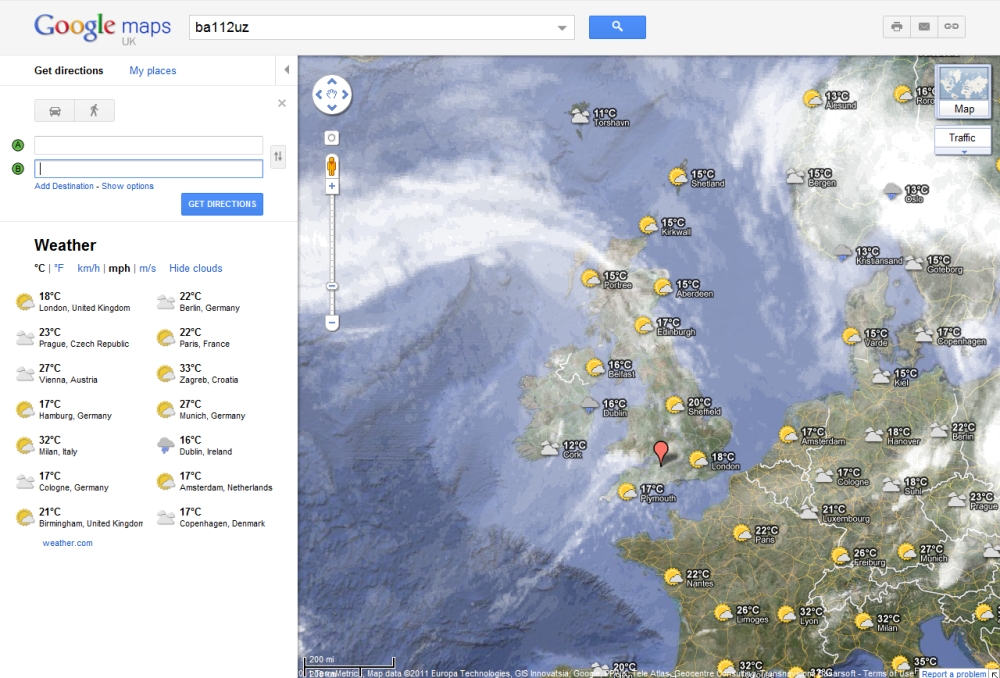Image resolution: width=1000 pixels, height=678 pixels.
Task: Click the zoom slider handle
Action: 332,286
